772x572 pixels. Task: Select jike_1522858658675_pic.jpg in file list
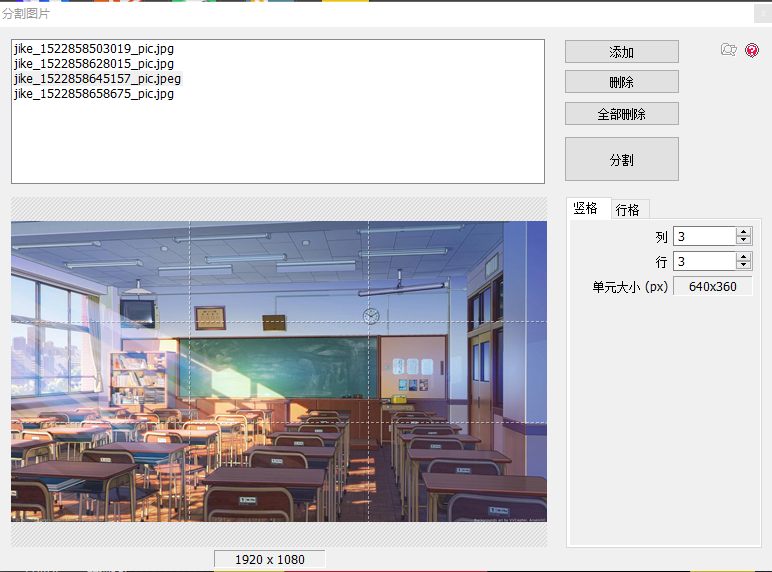94,94
